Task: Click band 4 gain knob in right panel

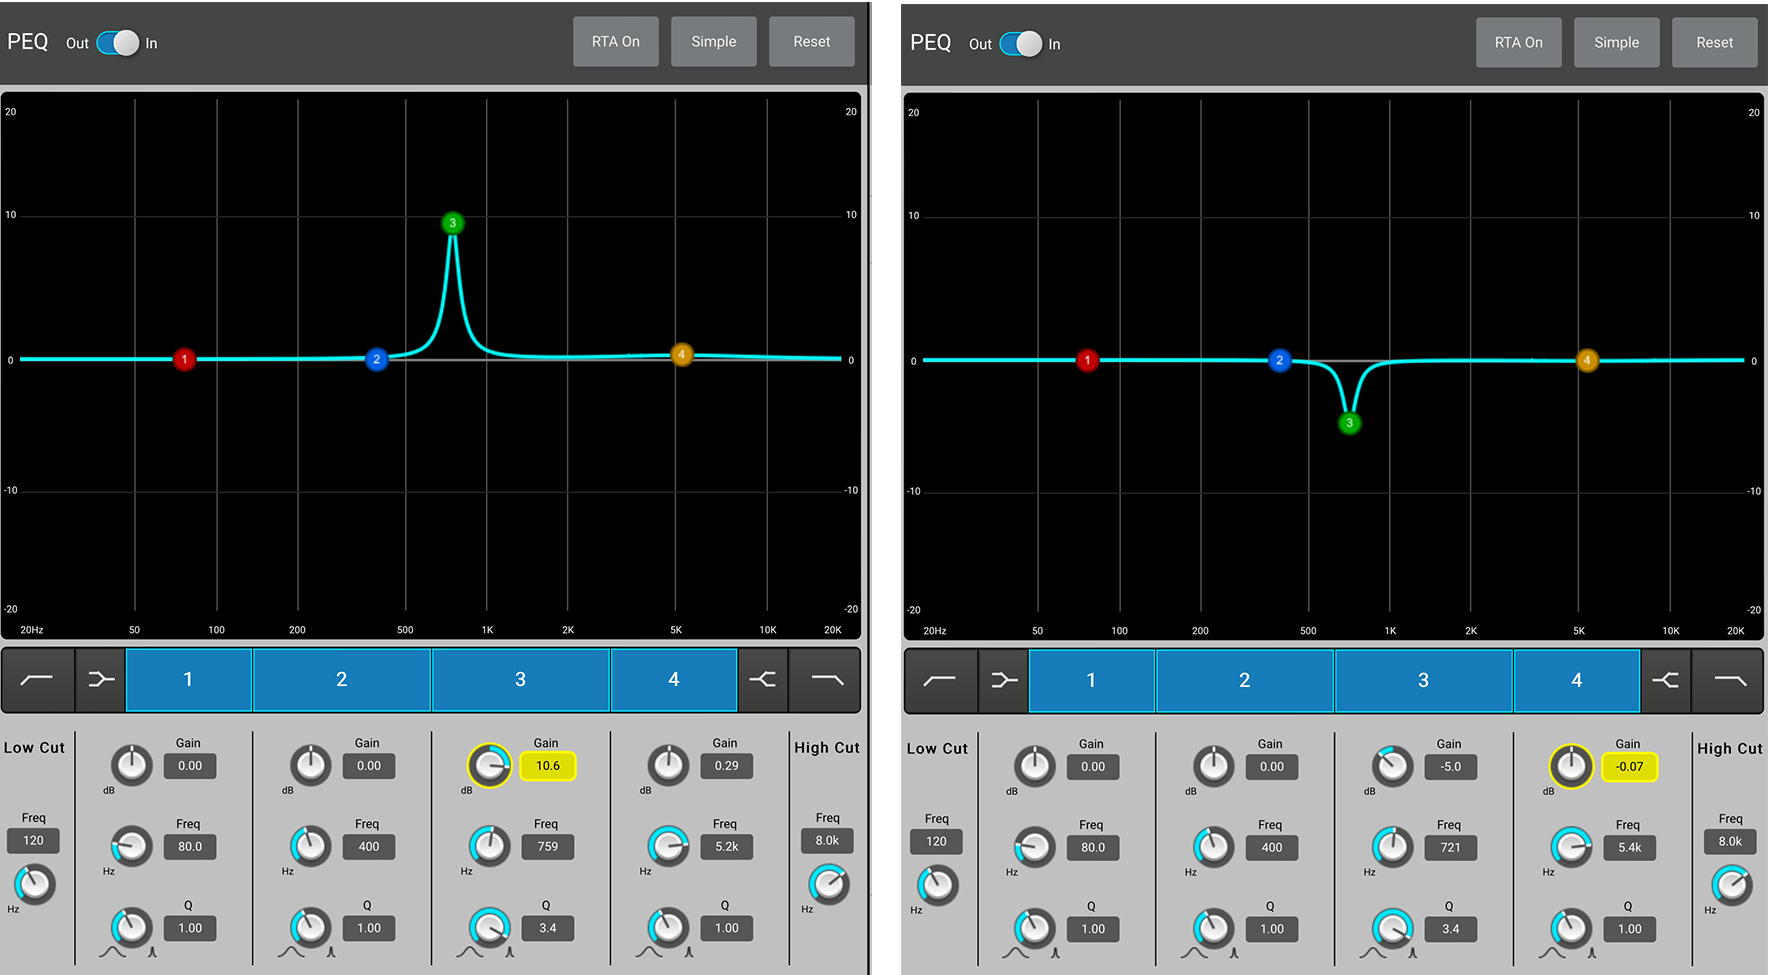Action: click(x=1572, y=767)
